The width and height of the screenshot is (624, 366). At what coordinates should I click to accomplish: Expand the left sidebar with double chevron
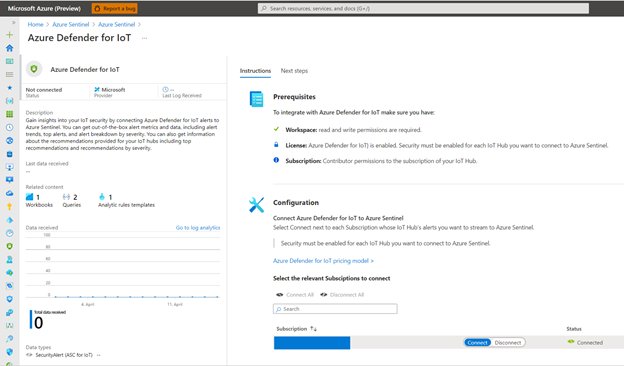pos(13,23)
